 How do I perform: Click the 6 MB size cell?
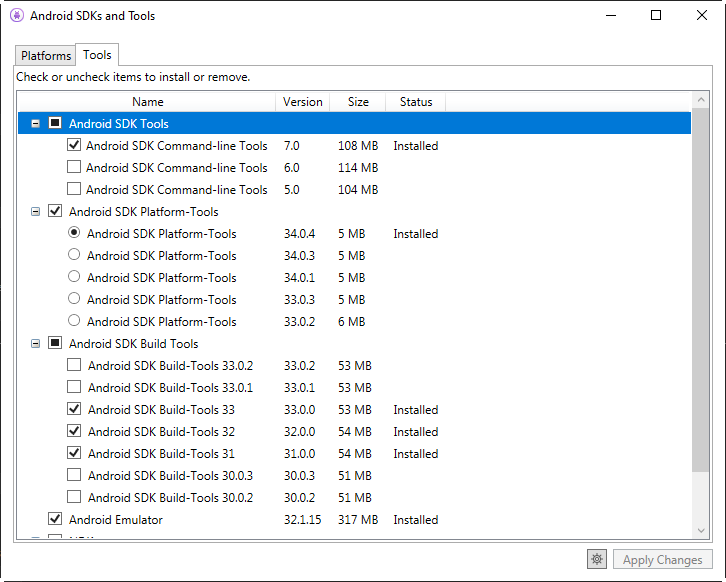click(351, 322)
